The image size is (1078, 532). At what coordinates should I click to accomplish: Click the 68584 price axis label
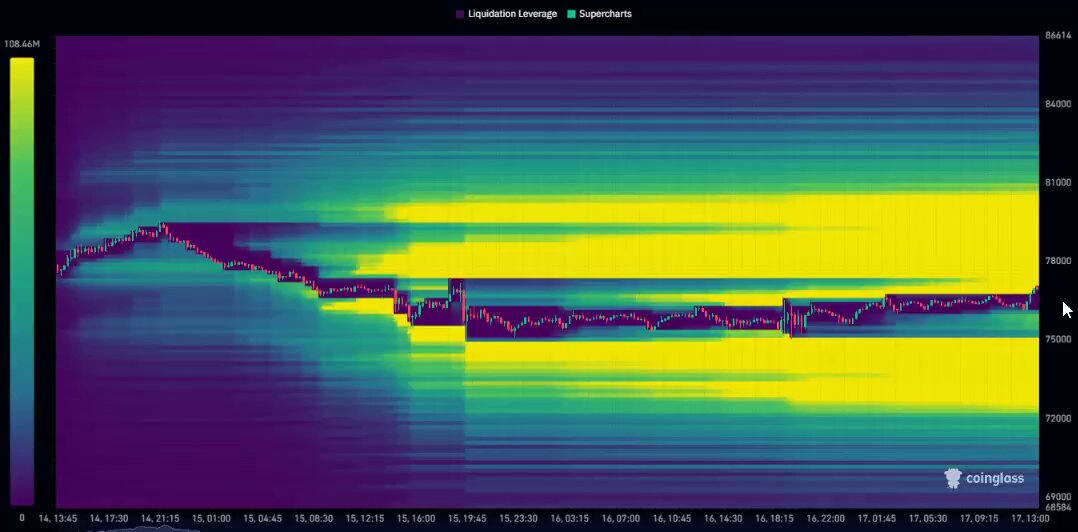click(1058, 507)
